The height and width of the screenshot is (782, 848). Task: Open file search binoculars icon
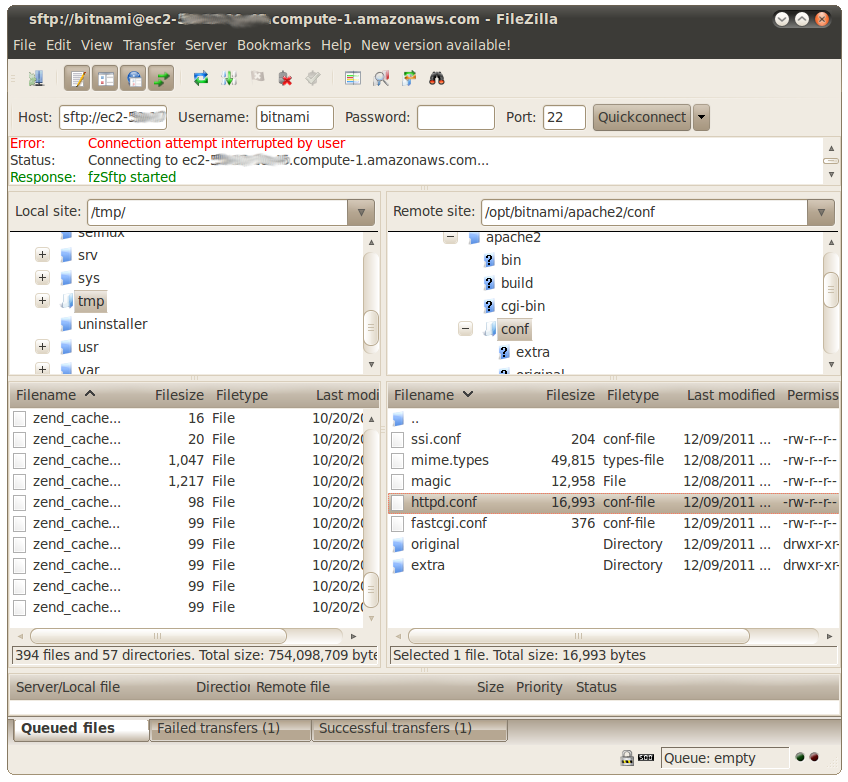437,79
